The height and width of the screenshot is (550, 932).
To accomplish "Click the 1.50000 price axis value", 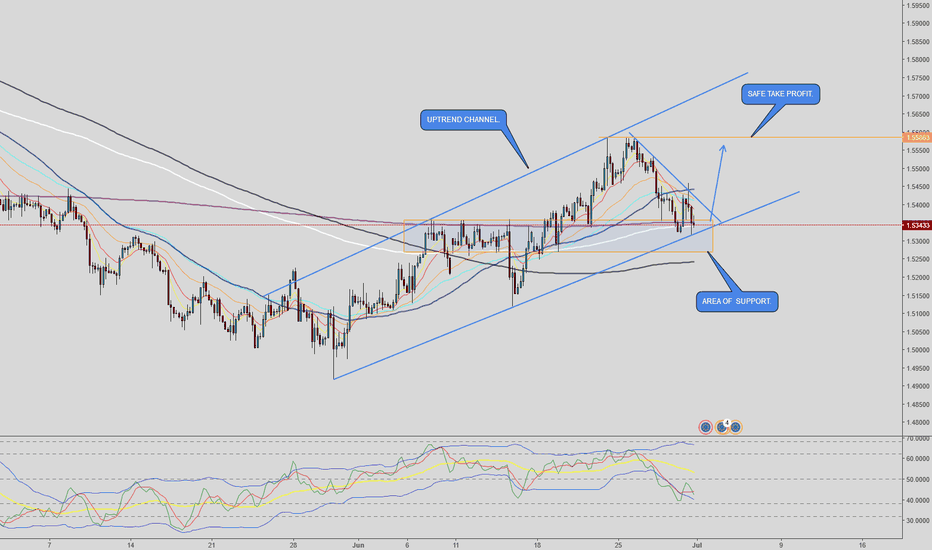I will tap(918, 350).
